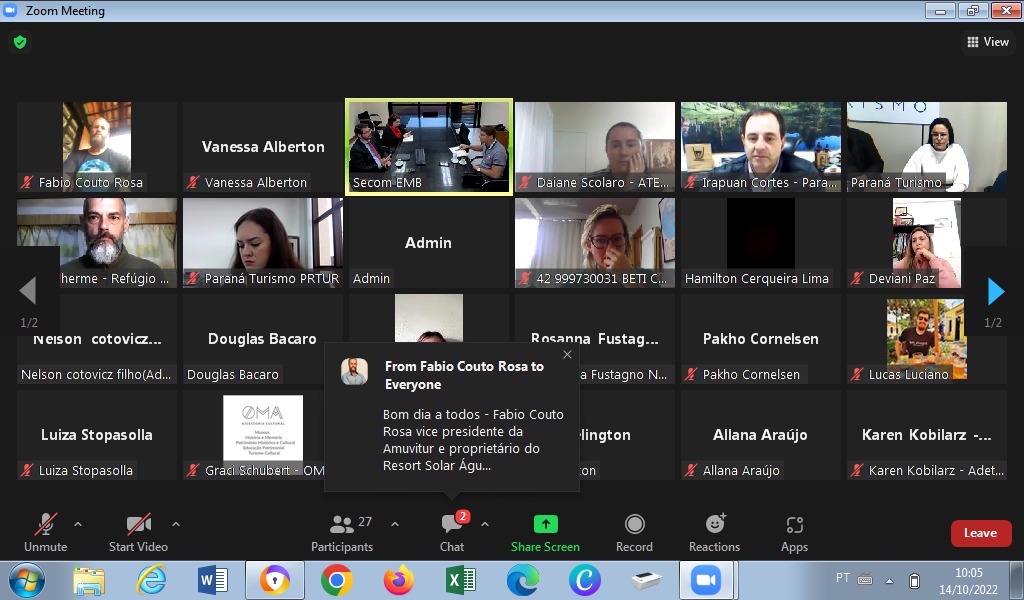Select Secom EMB video tile
Screen dimensions: 1024x600
[429, 147]
